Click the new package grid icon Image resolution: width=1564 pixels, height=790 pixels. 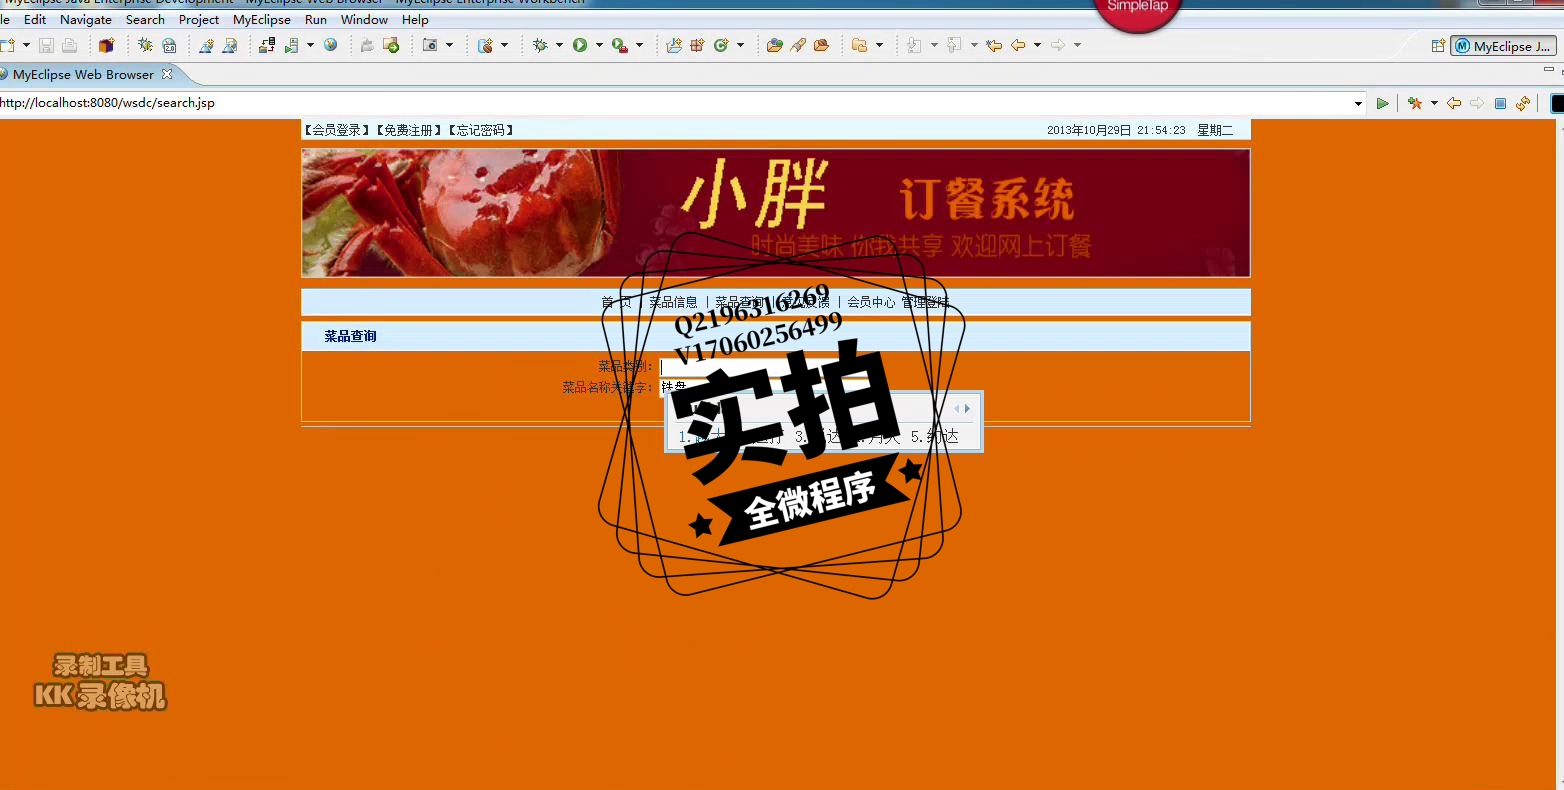pos(697,45)
